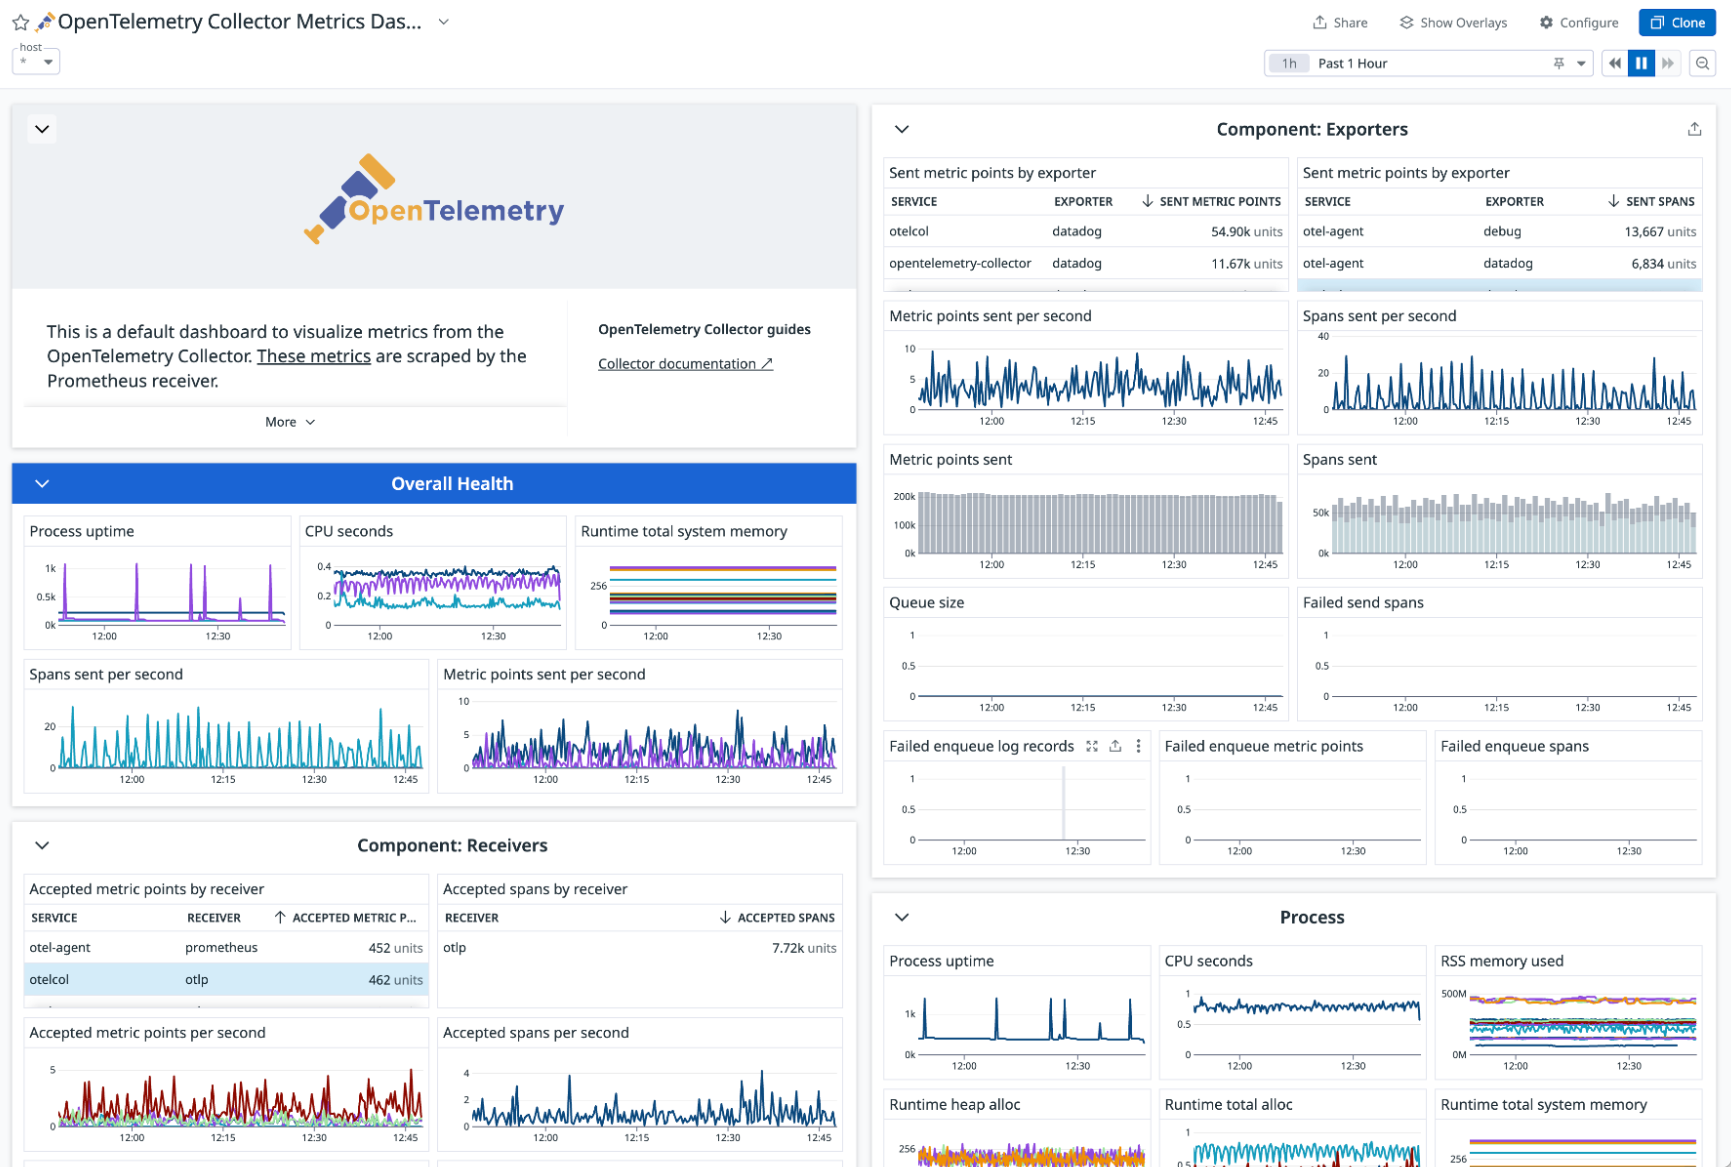Screen dimensions: 1731x1167
Task: Open the host template variable dropdown
Action: [x=36, y=62]
